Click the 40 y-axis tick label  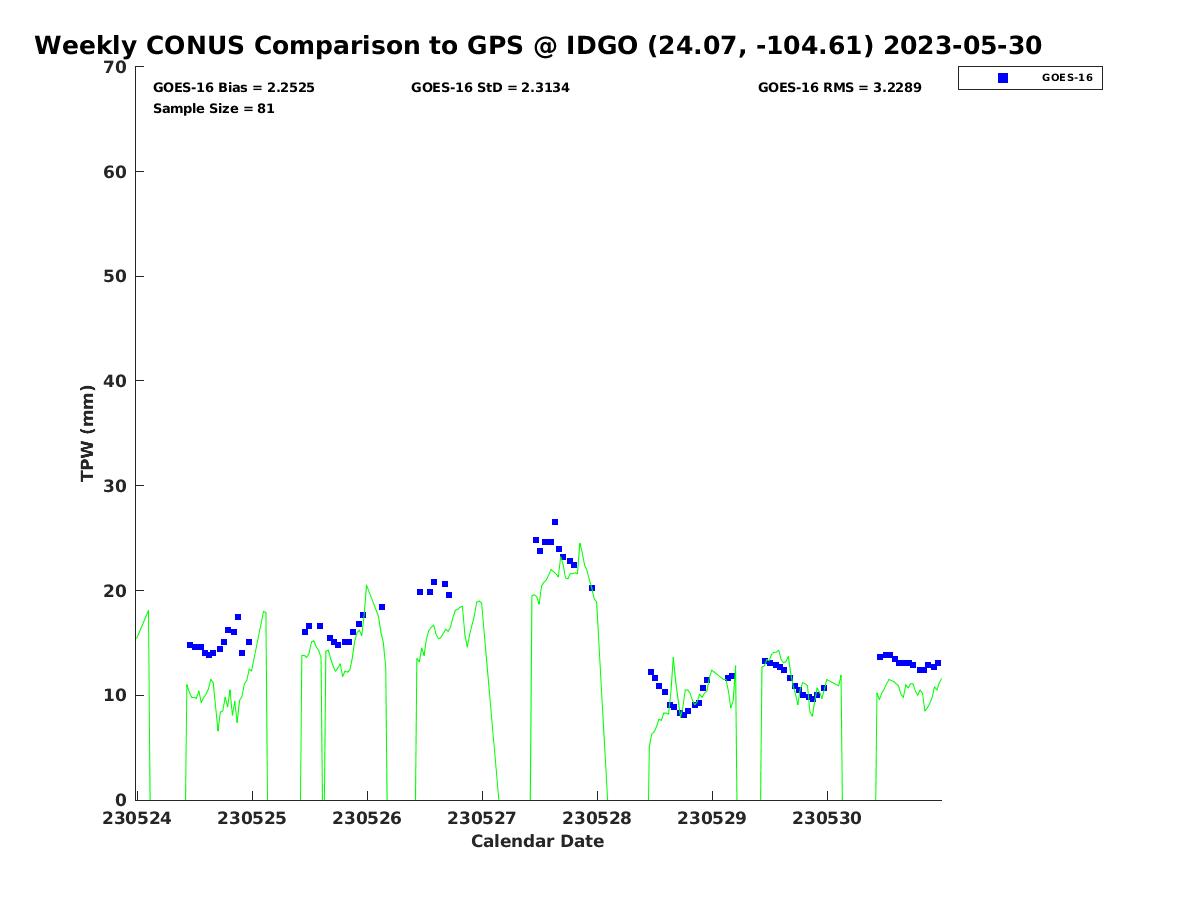(x=116, y=381)
